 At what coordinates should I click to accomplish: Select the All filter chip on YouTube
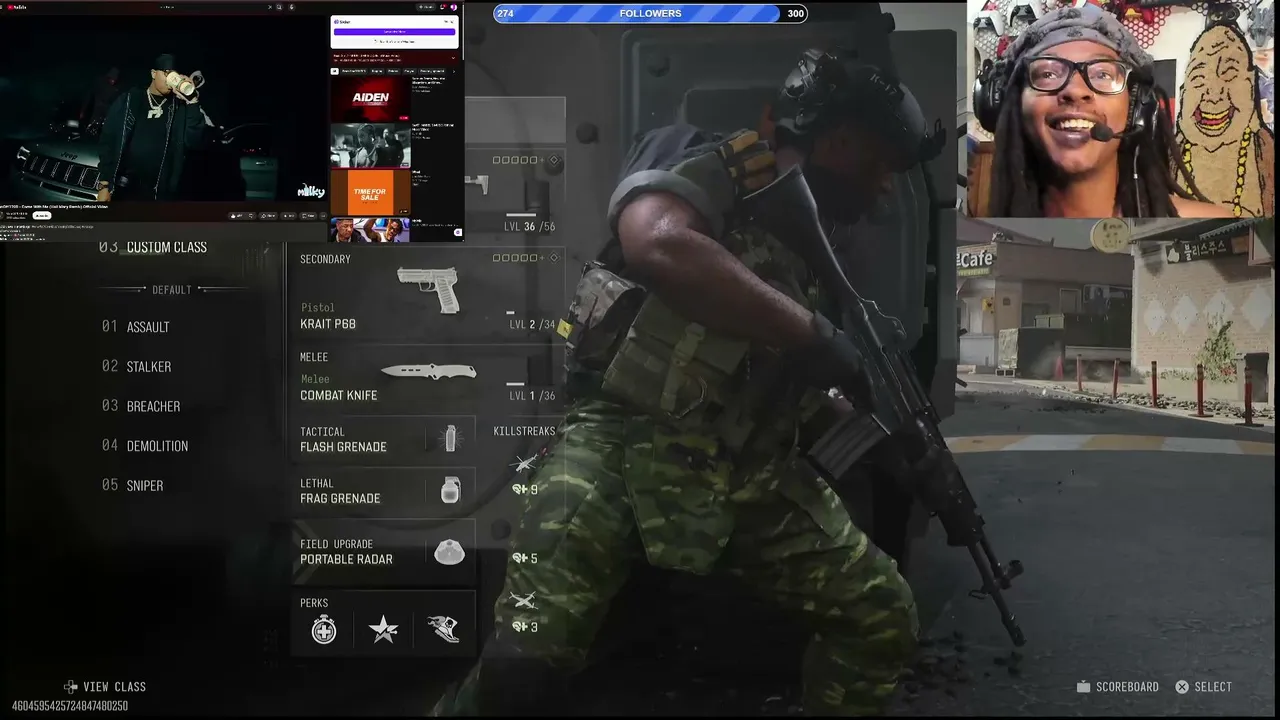click(x=337, y=71)
